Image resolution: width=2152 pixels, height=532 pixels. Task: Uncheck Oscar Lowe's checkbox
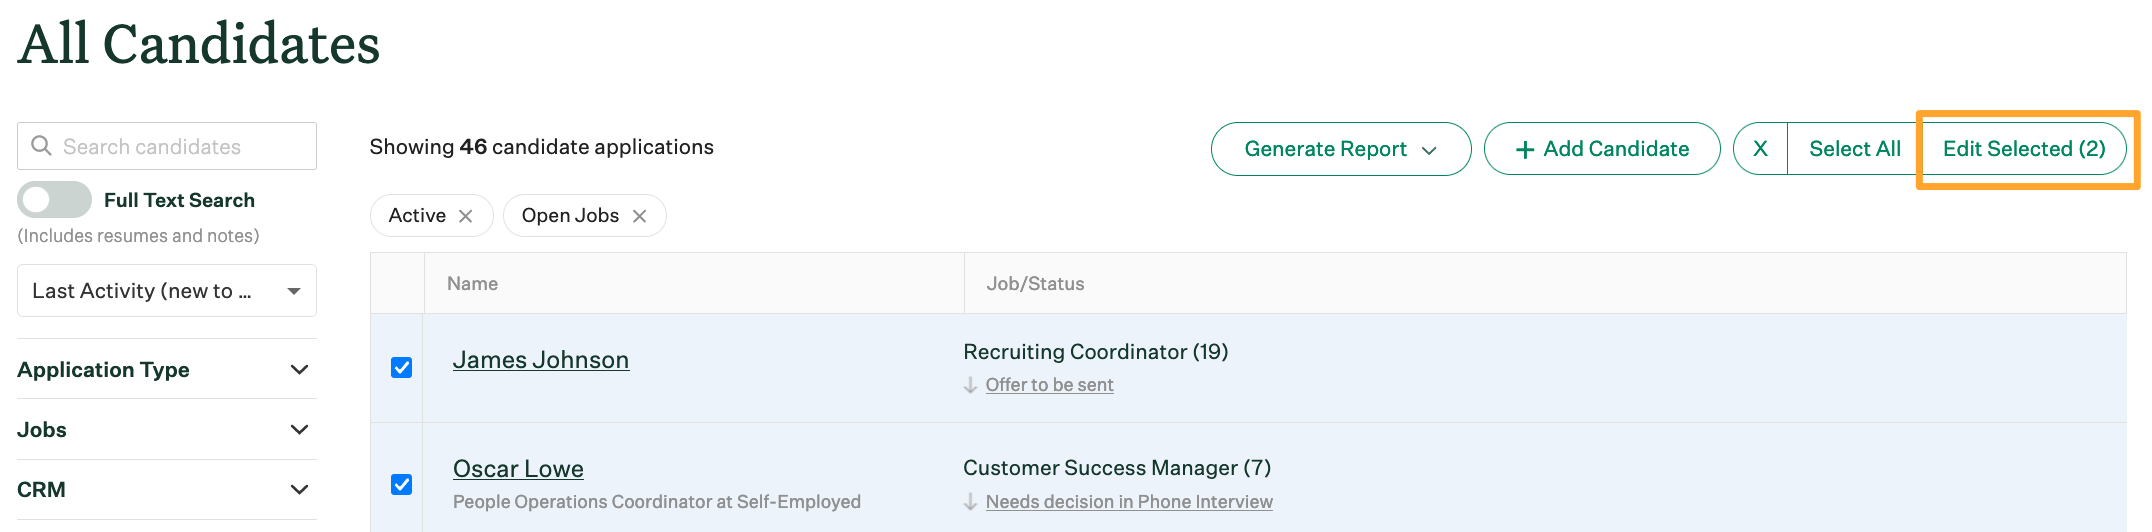(401, 485)
